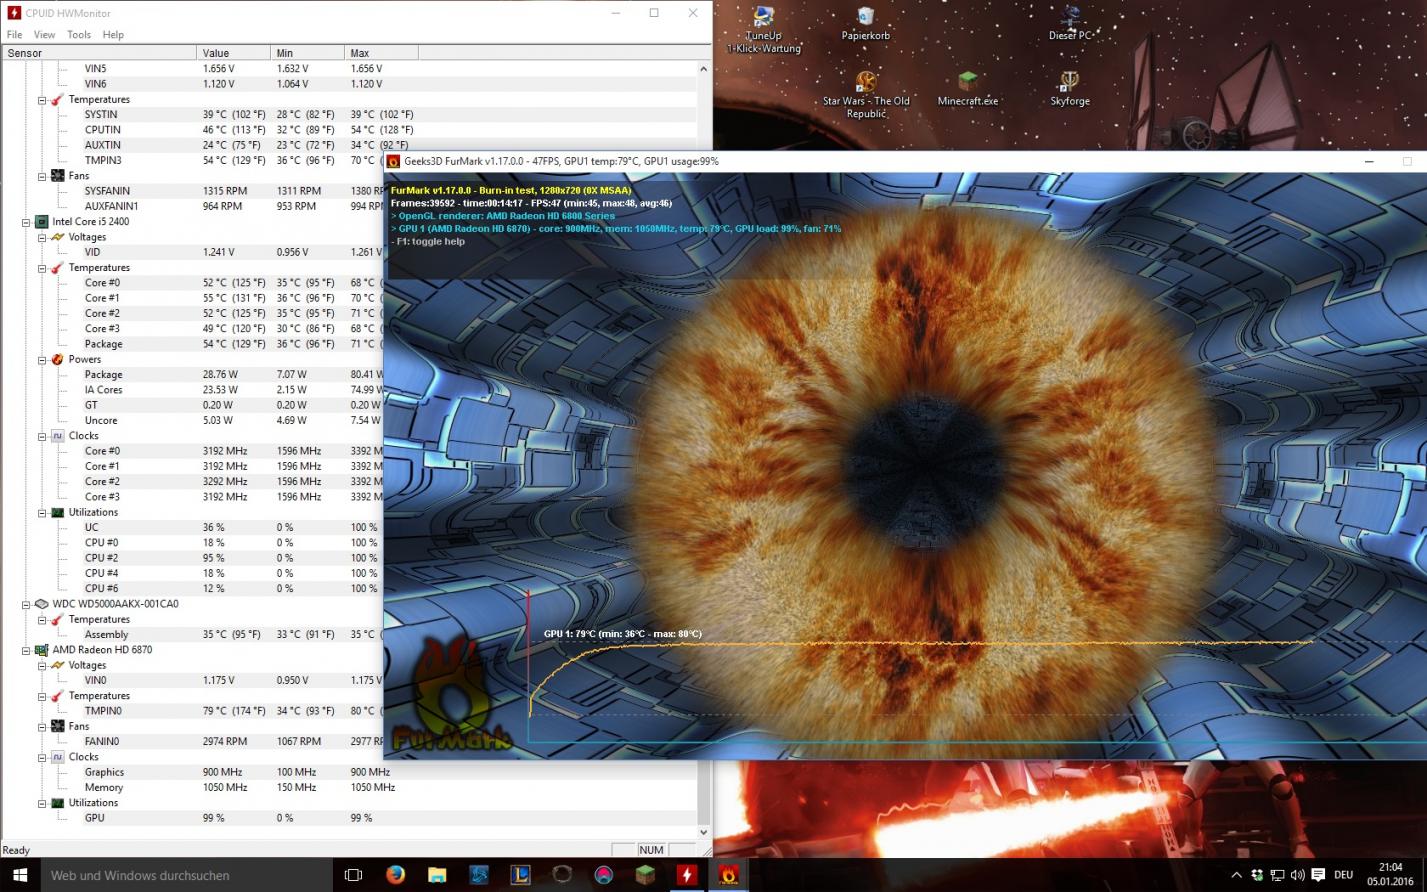
Task: Collapse Clocks under Intel Core i5 2400
Action: click(42, 436)
